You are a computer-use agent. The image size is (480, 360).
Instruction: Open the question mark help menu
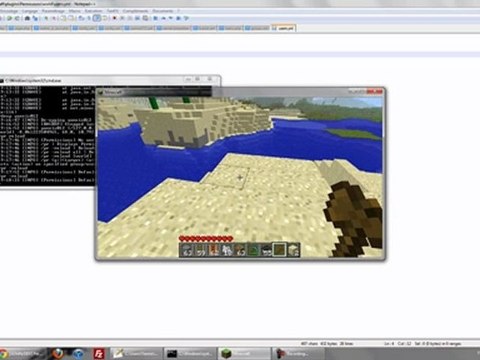[x=179, y=11]
